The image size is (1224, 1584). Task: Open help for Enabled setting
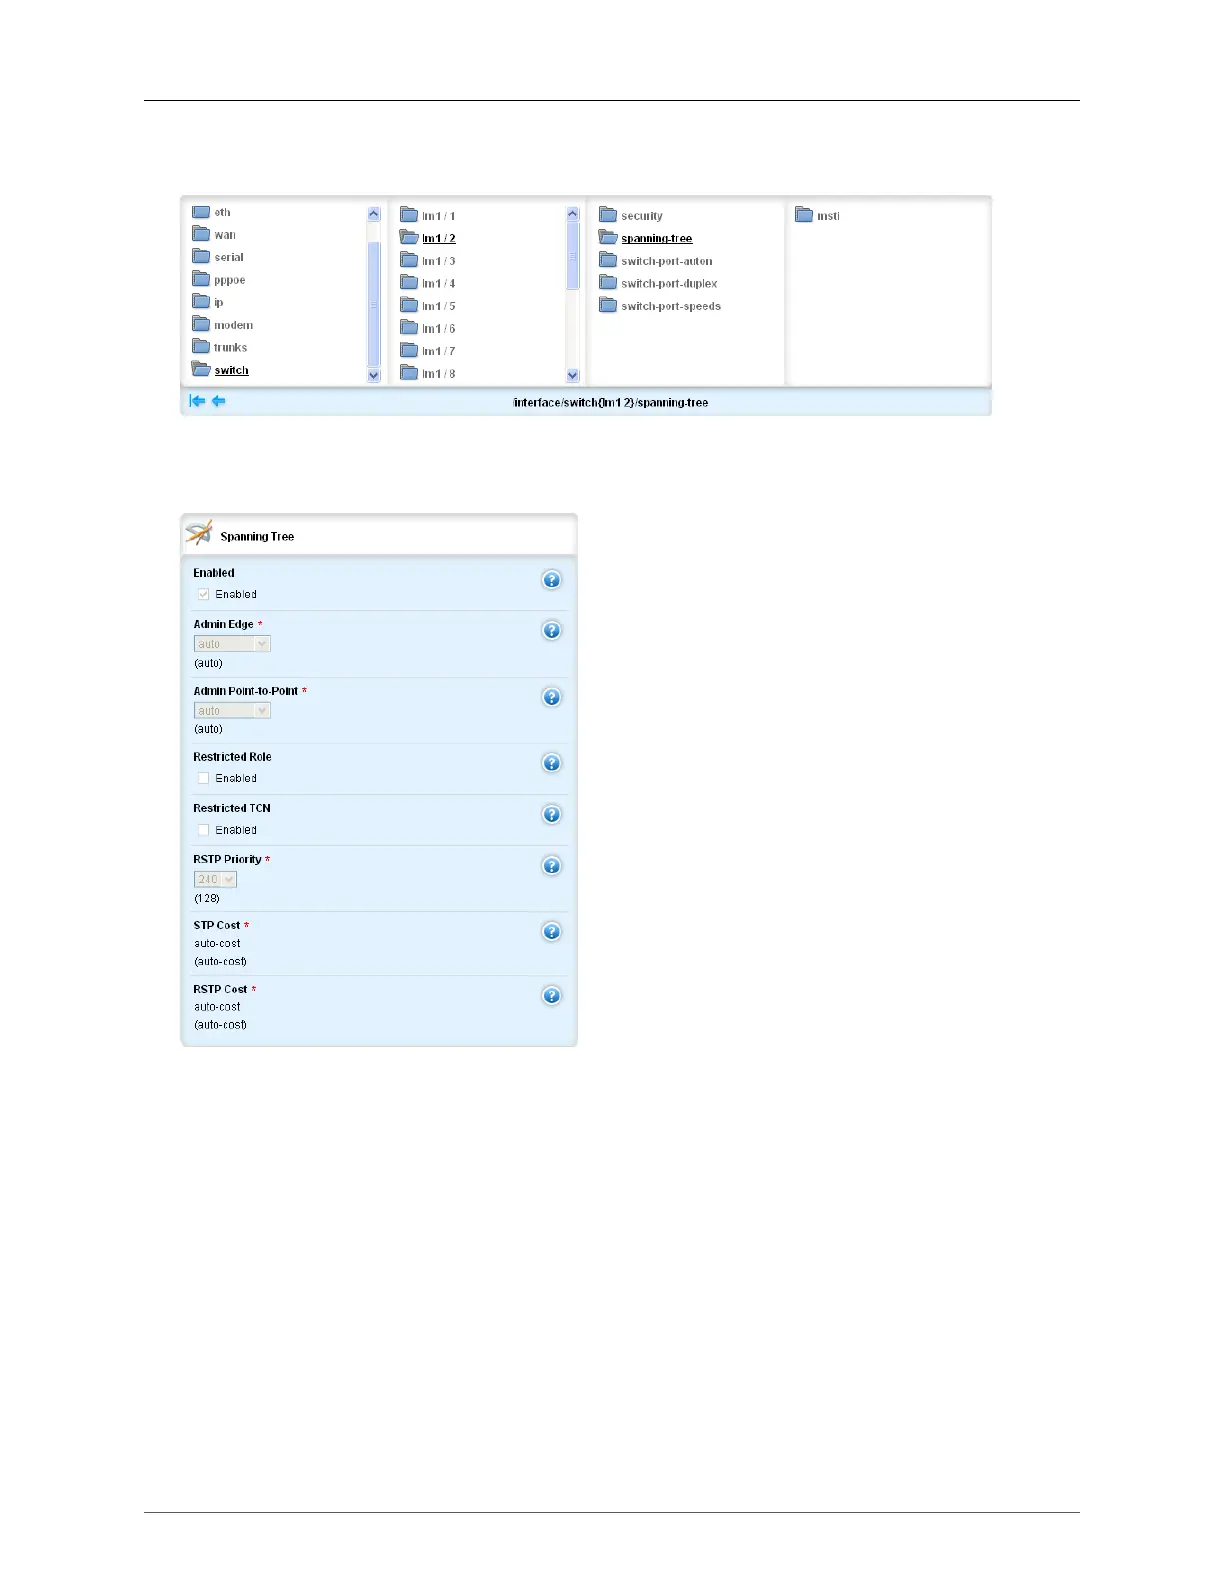click(x=551, y=580)
